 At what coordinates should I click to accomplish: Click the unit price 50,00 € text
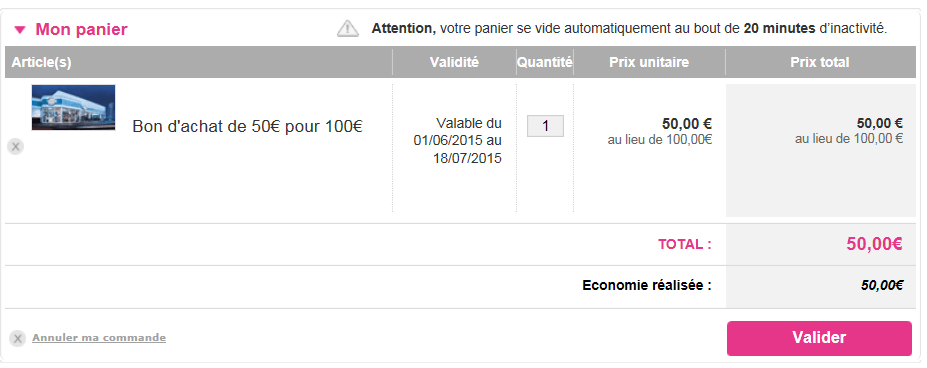coord(686,124)
